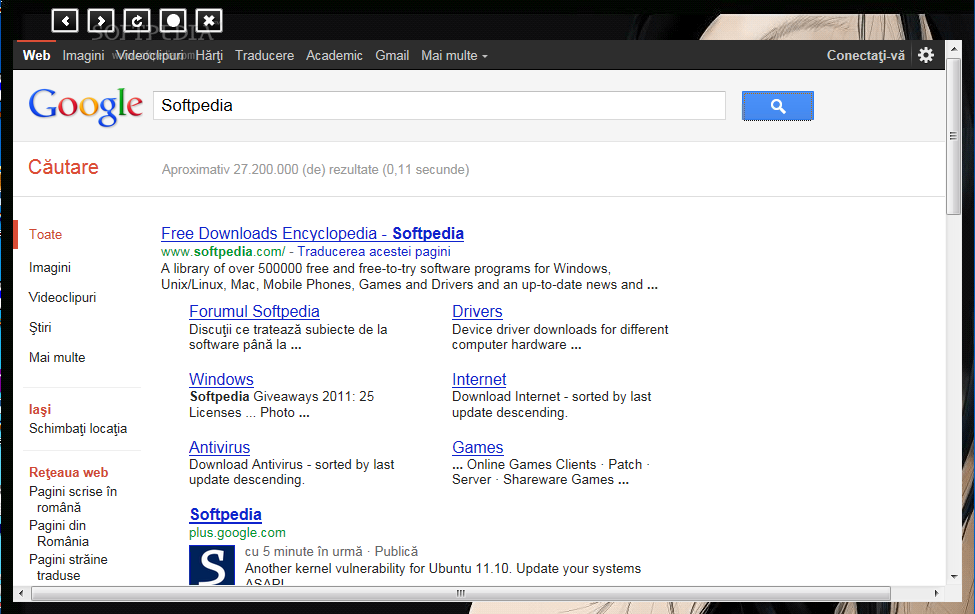
Task: Click the vertical scrollbar up arrow
Action: tap(954, 49)
